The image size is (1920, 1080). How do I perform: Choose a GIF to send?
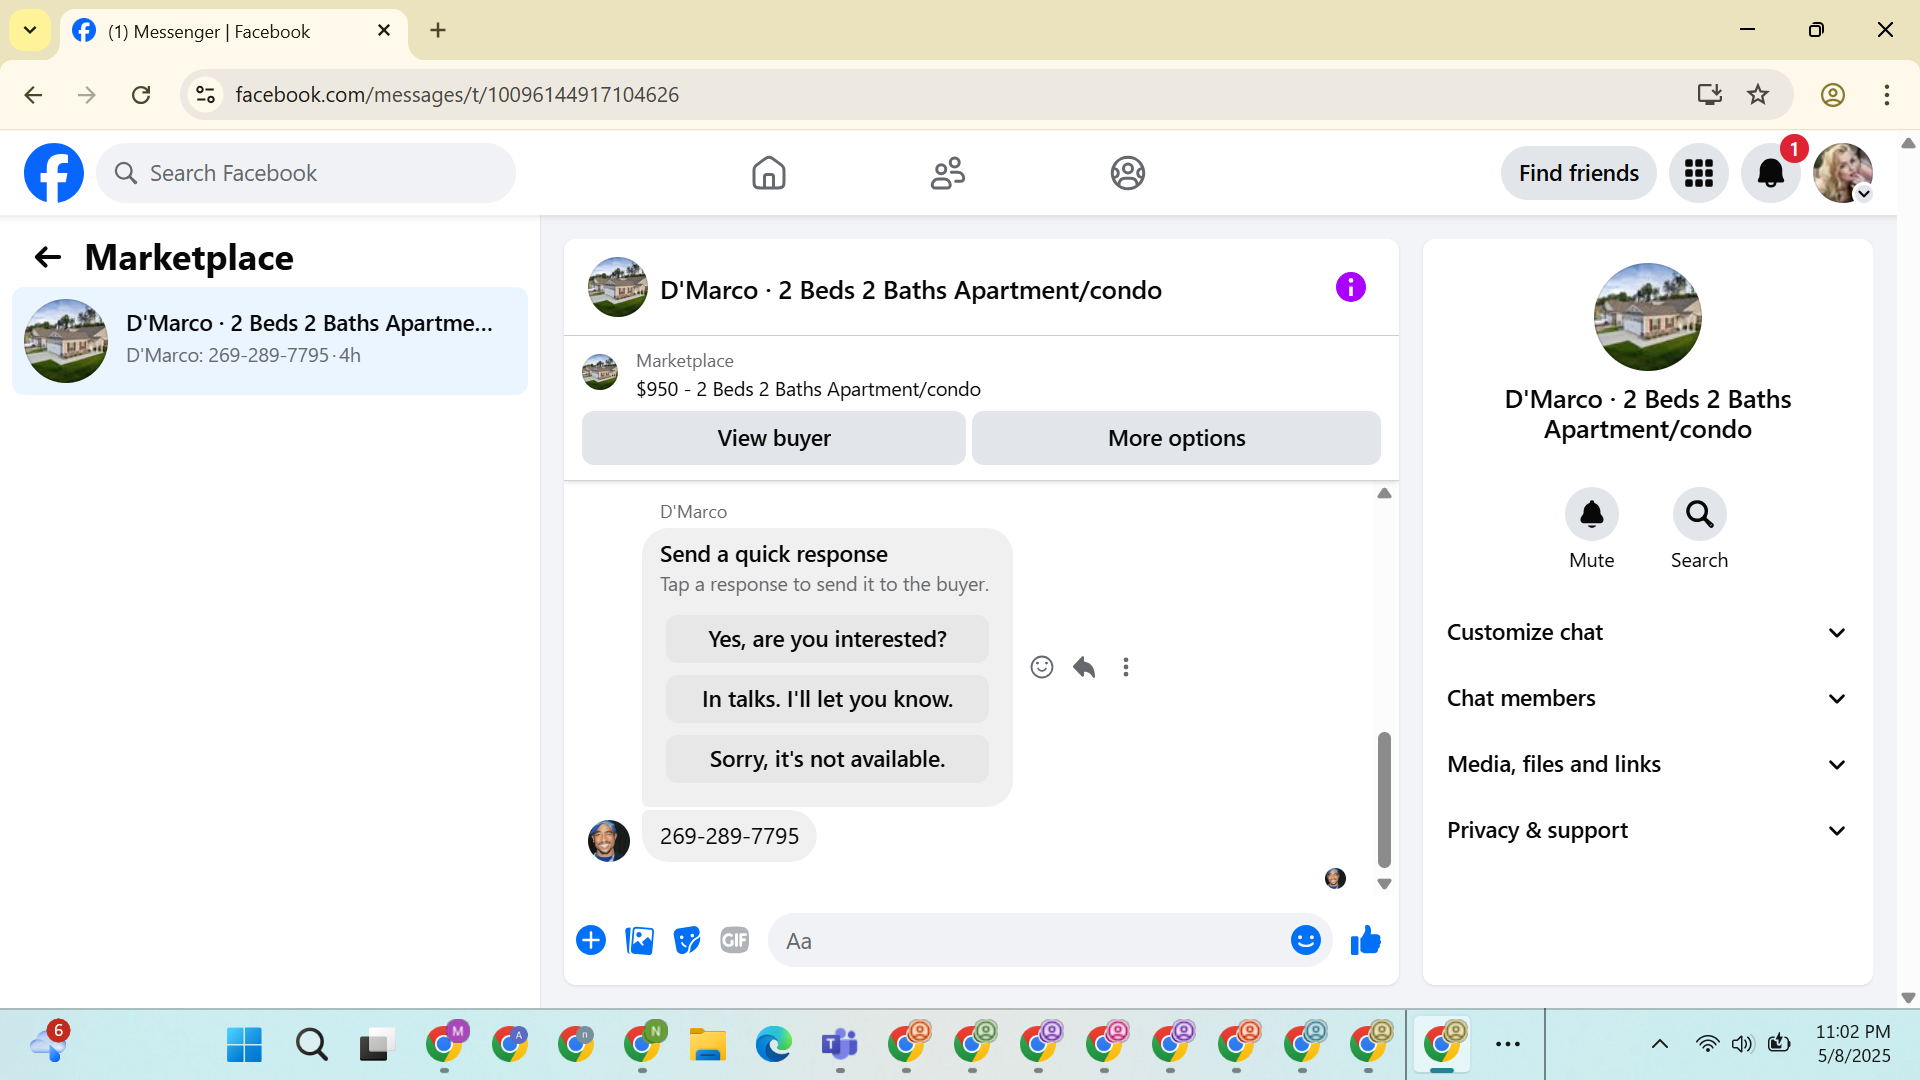(x=735, y=940)
